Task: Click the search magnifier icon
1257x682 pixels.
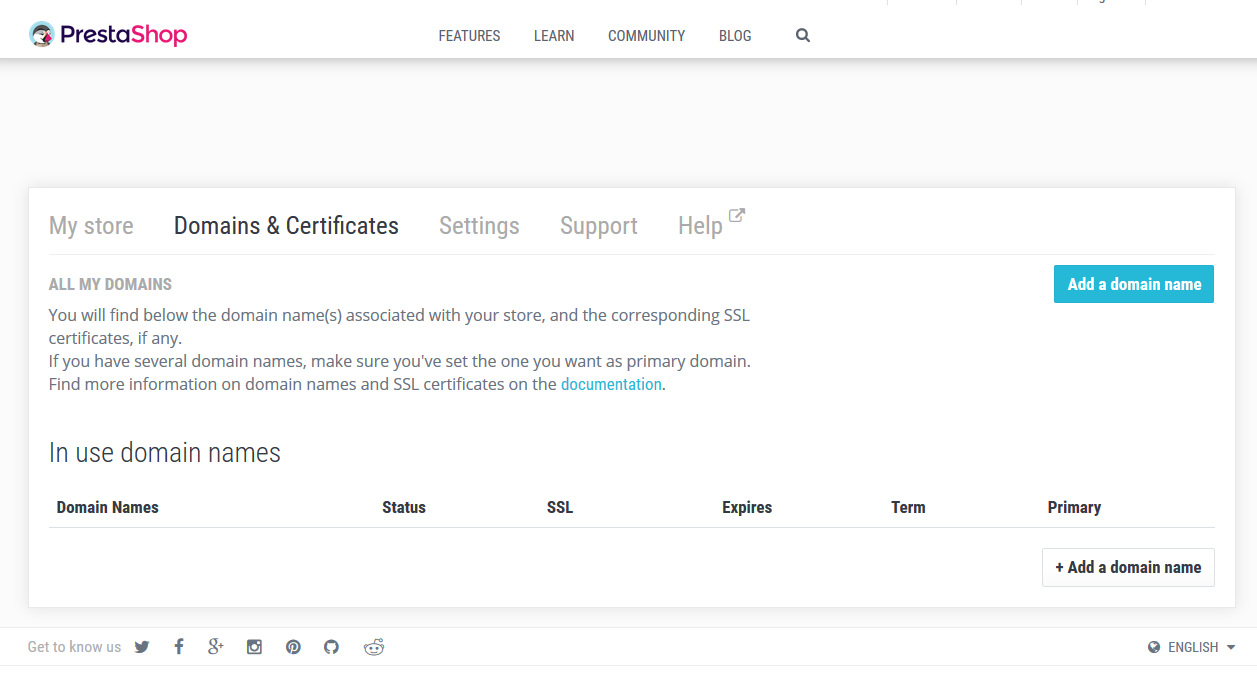Action: coord(802,35)
